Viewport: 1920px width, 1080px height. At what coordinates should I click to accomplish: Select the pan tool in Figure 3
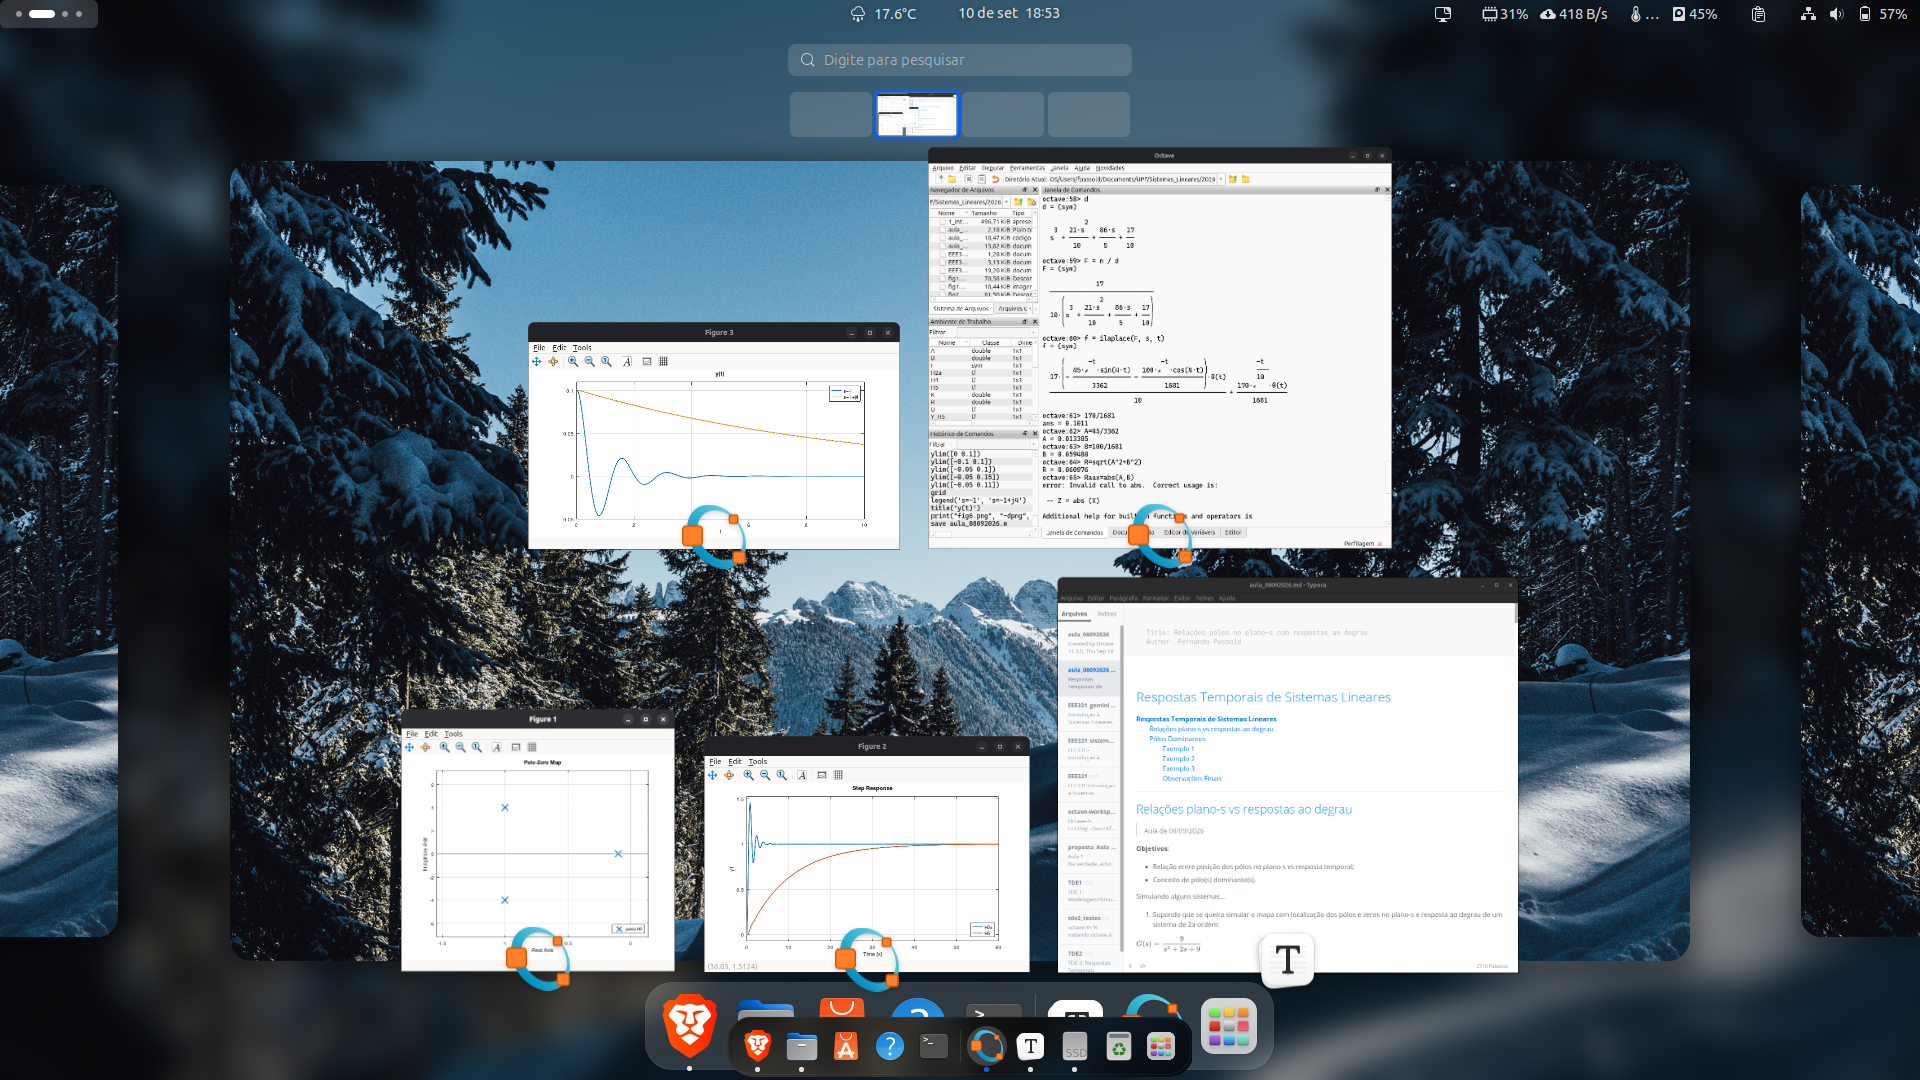(537, 362)
